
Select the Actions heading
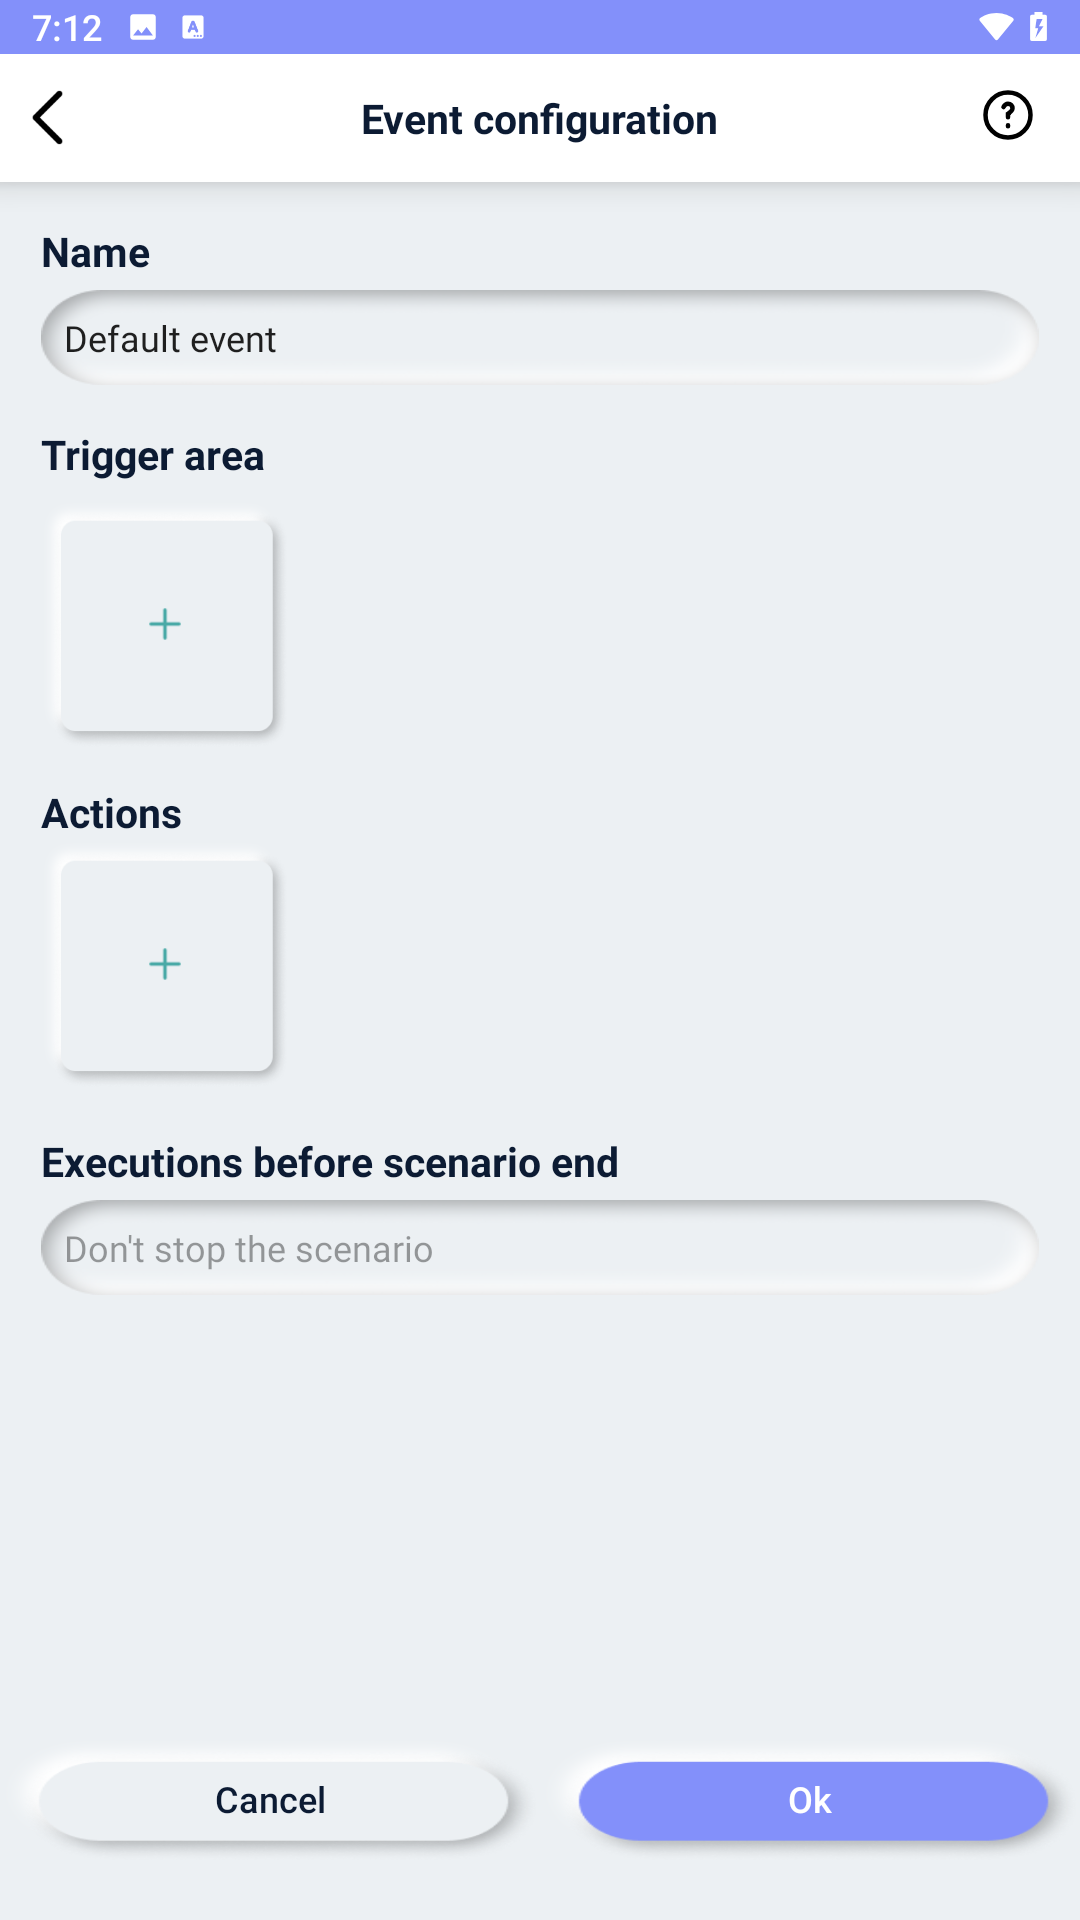(x=111, y=813)
